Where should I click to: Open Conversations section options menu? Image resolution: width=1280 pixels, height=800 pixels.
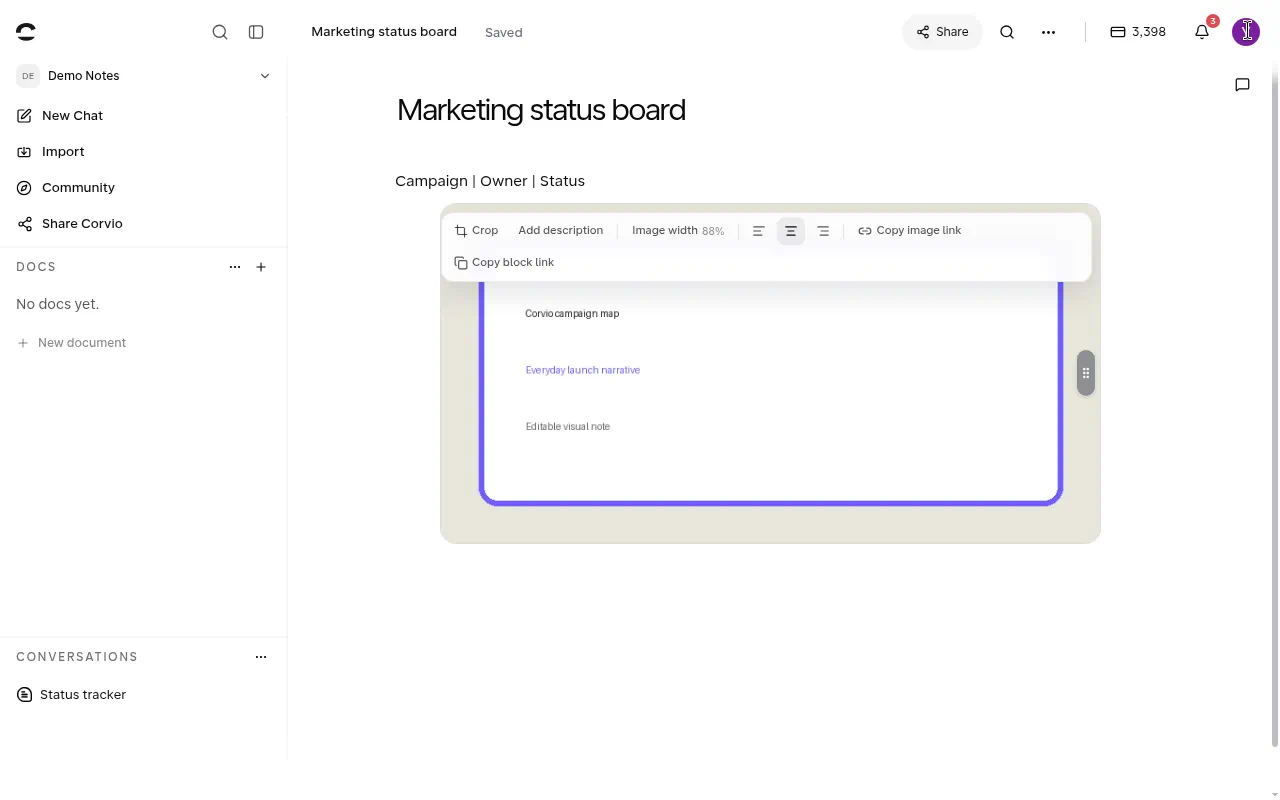point(261,657)
